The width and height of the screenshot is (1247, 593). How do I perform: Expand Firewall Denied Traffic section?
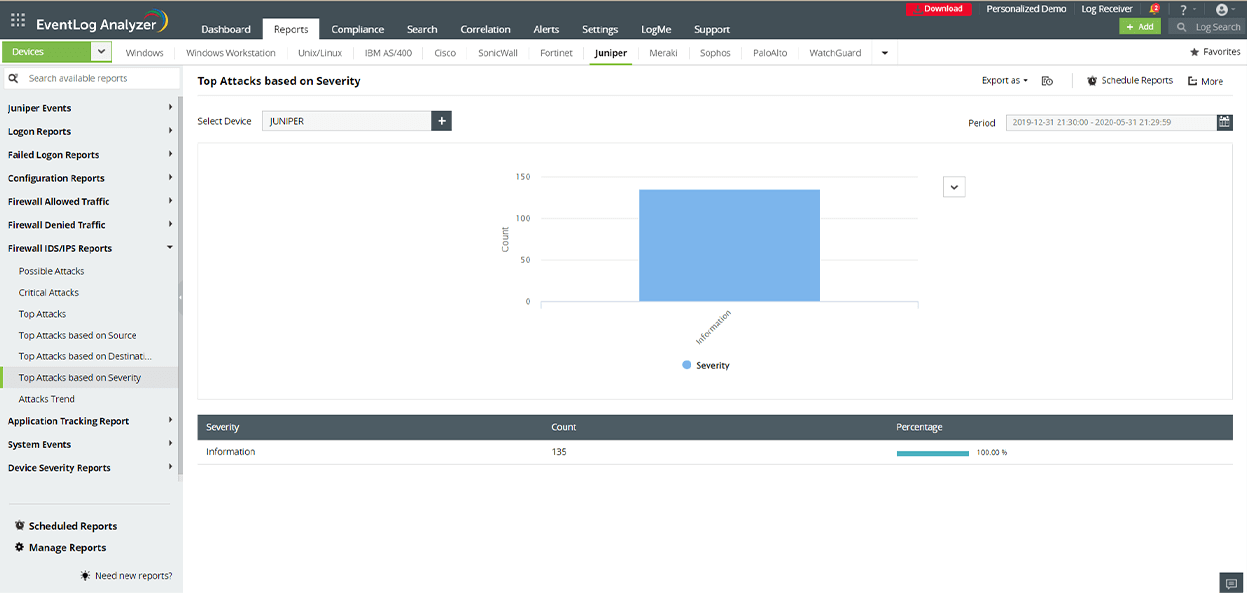90,225
